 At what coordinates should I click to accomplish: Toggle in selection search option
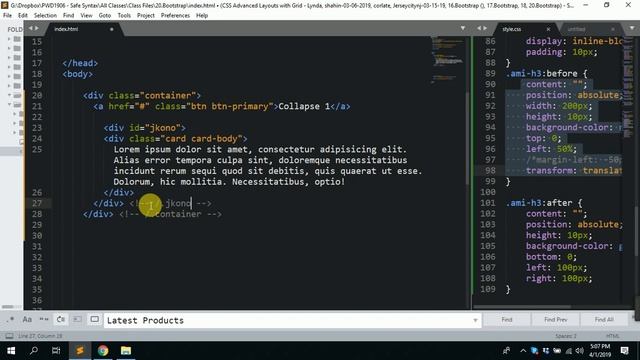(x=77, y=320)
